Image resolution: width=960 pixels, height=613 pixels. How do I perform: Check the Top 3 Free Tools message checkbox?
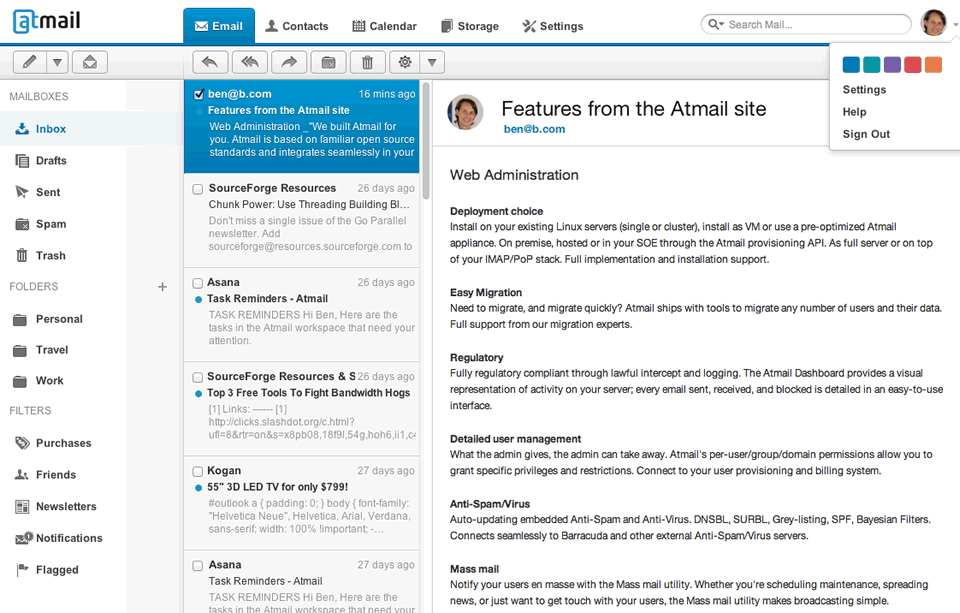click(198, 377)
